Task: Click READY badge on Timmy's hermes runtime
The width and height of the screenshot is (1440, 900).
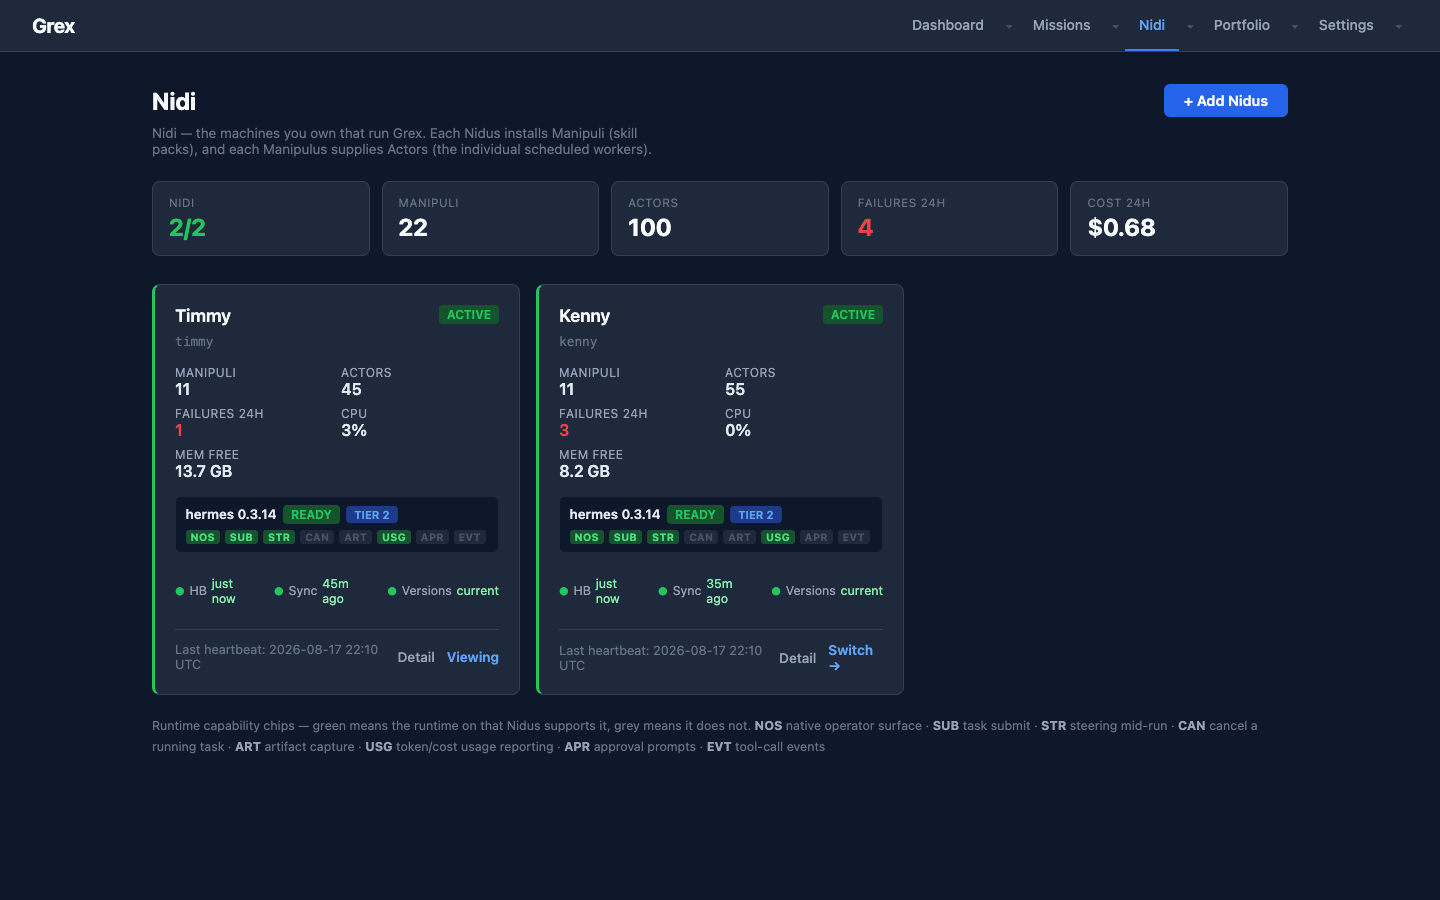Action: pyautogui.click(x=311, y=515)
